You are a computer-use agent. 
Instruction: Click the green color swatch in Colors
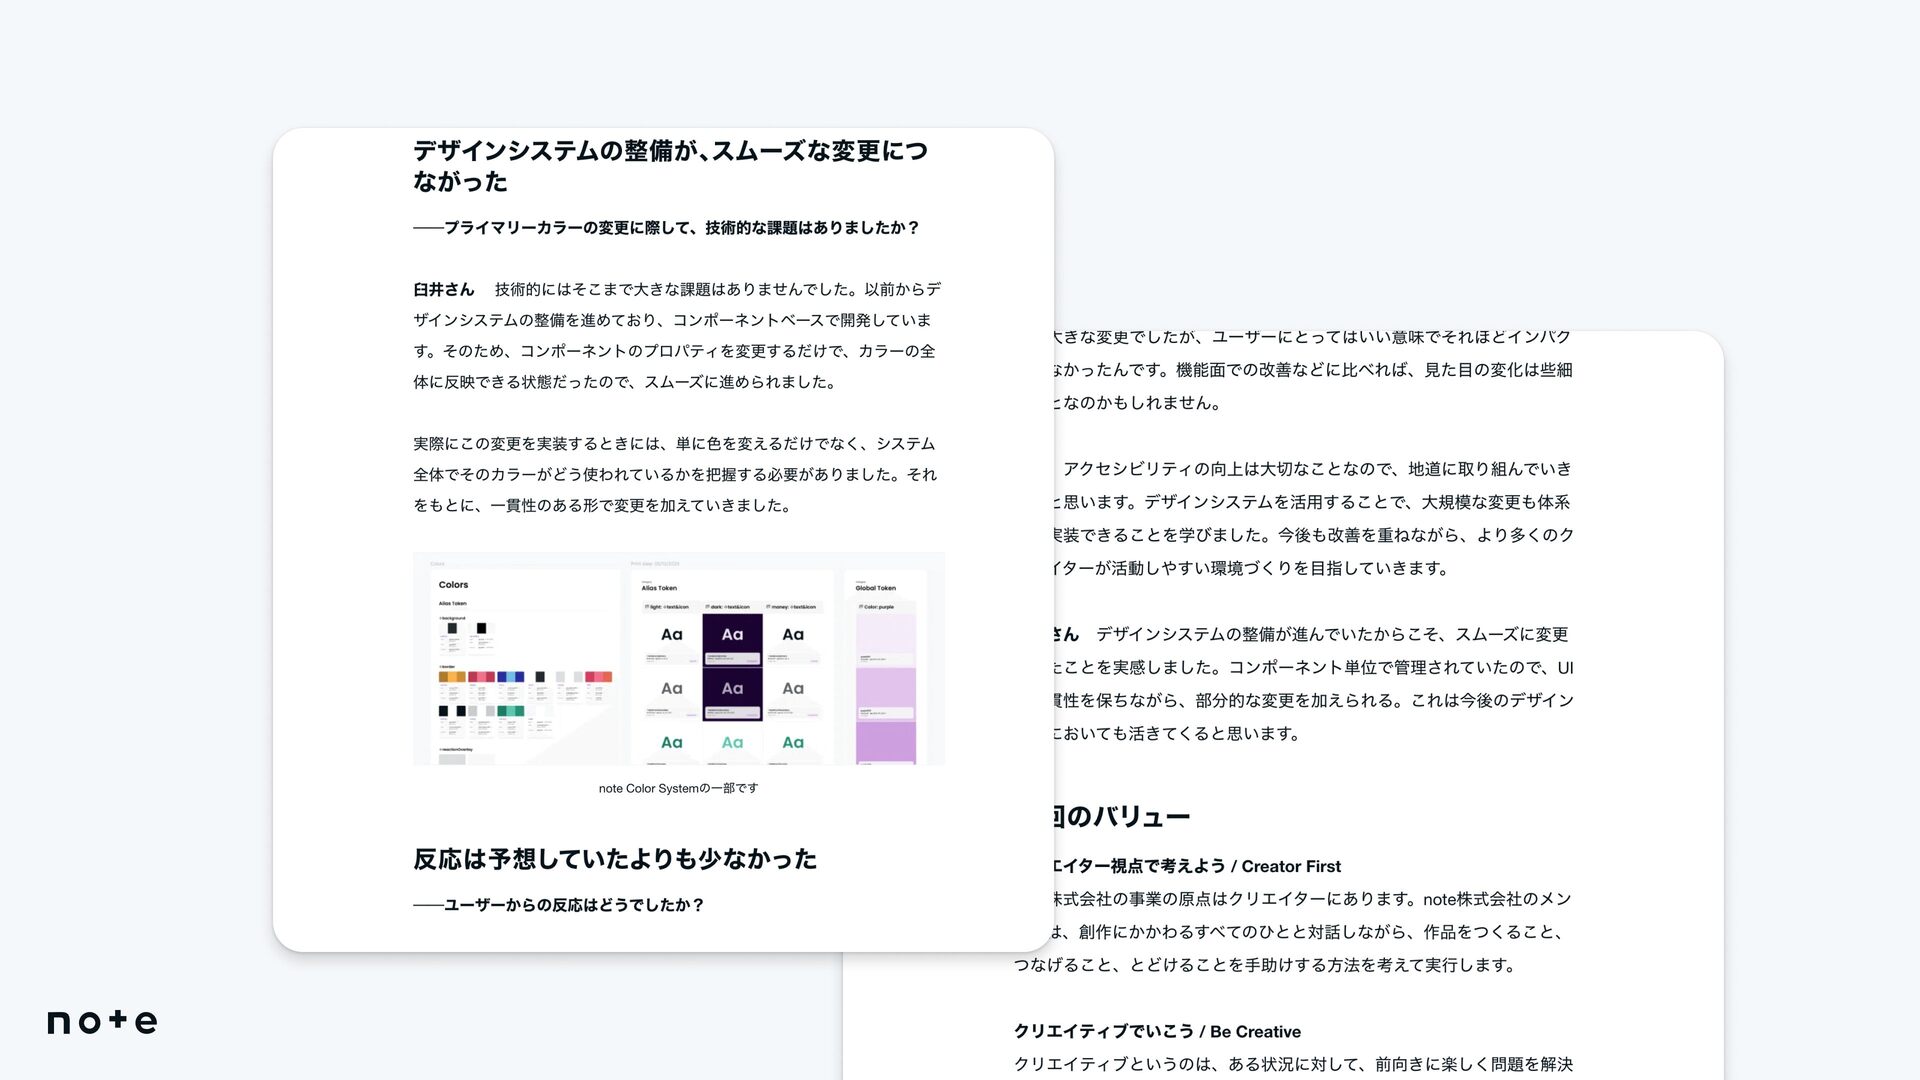tap(510, 711)
